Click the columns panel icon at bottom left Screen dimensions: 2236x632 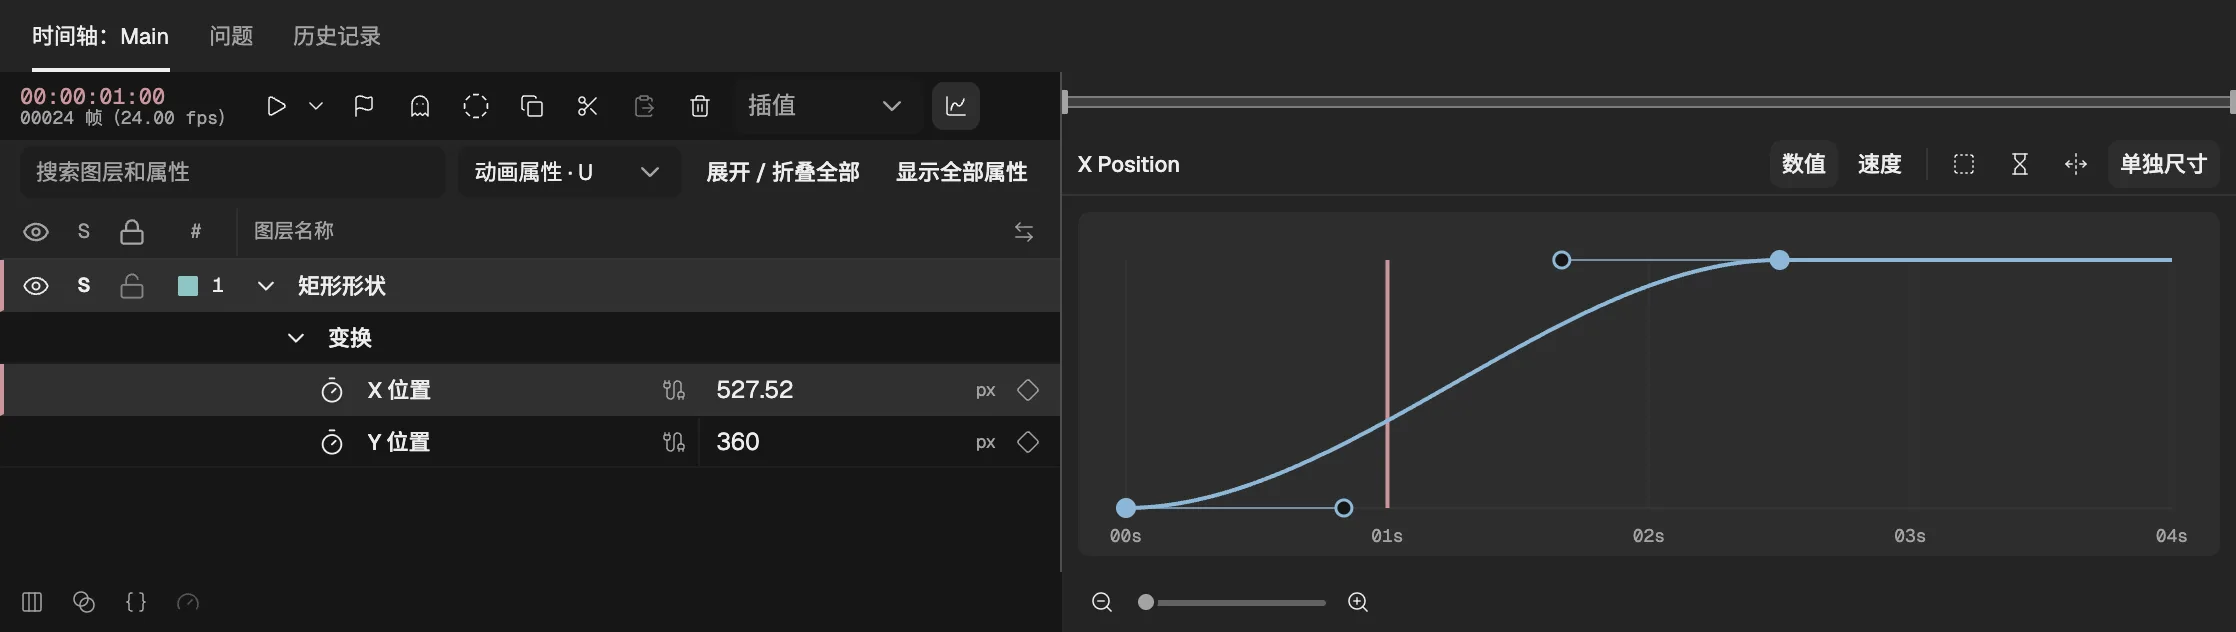[x=32, y=602]
